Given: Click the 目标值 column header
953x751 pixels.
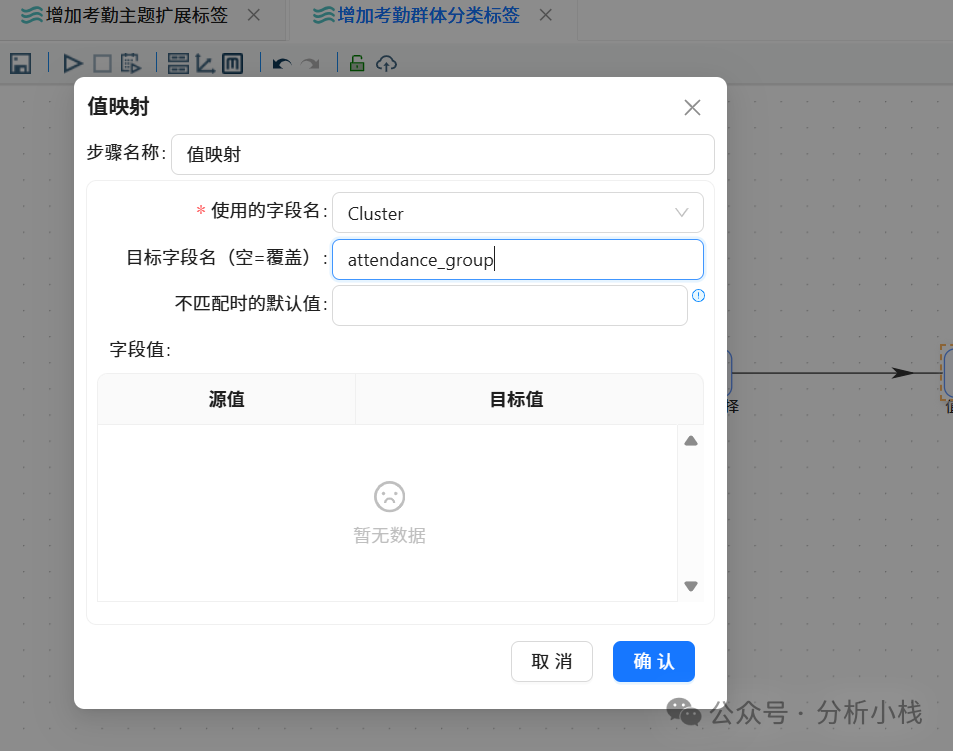Looking at the screenshot, I should (517, 399).
